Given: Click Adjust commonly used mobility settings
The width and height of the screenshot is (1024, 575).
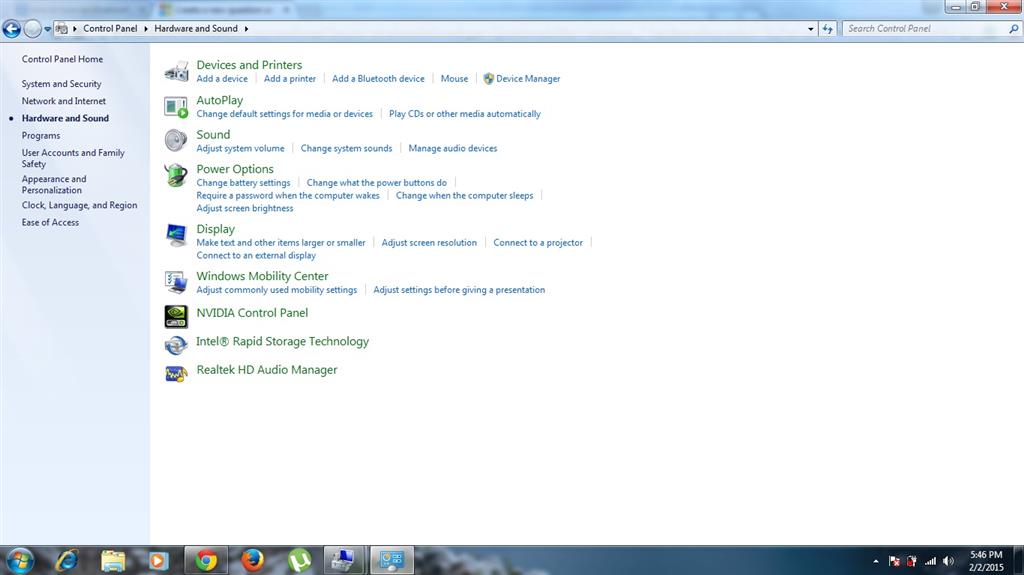Looking at the screenshot, I should (277, 289).
